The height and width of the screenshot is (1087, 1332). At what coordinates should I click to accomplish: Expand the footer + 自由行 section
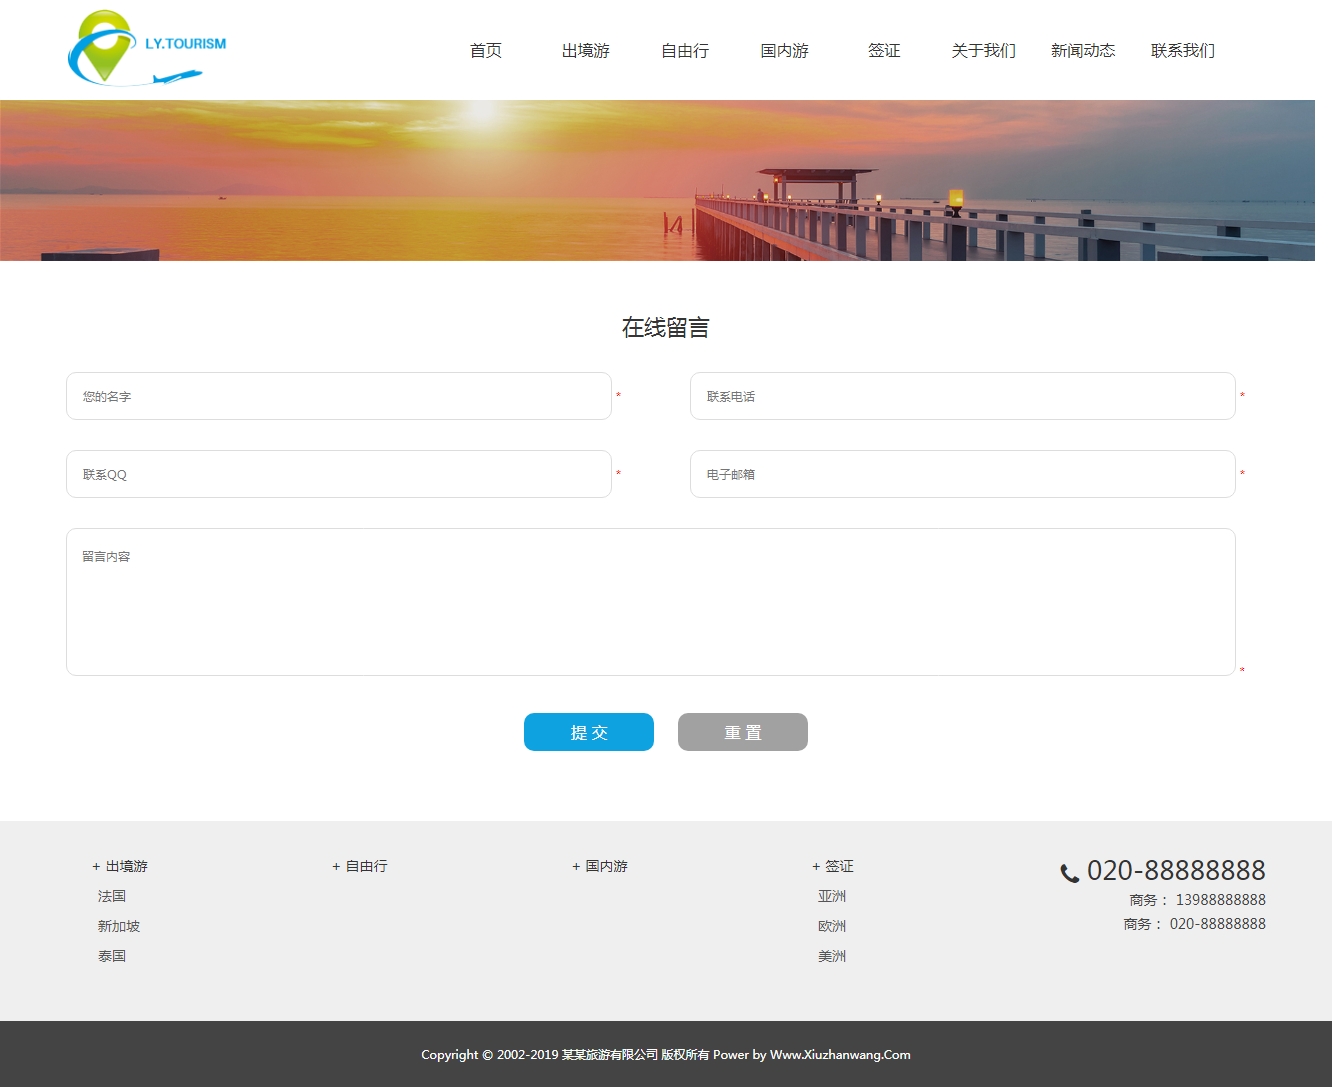tap(360, 866)
